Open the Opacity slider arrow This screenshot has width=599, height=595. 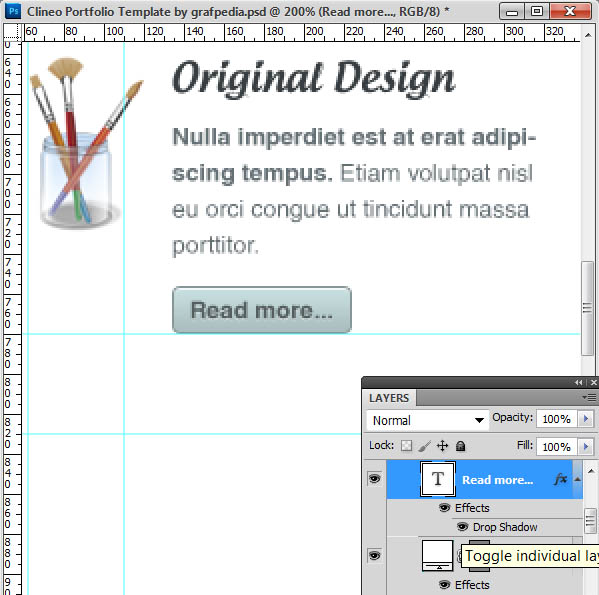pos(586,419)
